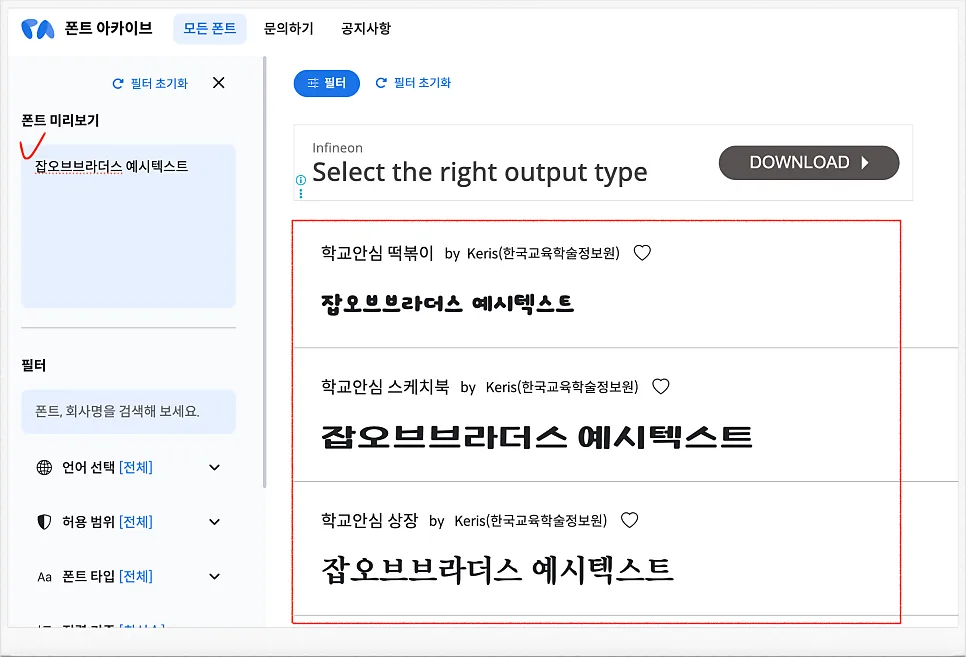Screen dimensions: 966x657
Task: Click Keris(한국교육학술정보원) on the 상장 row
Action: pos(530,521)
